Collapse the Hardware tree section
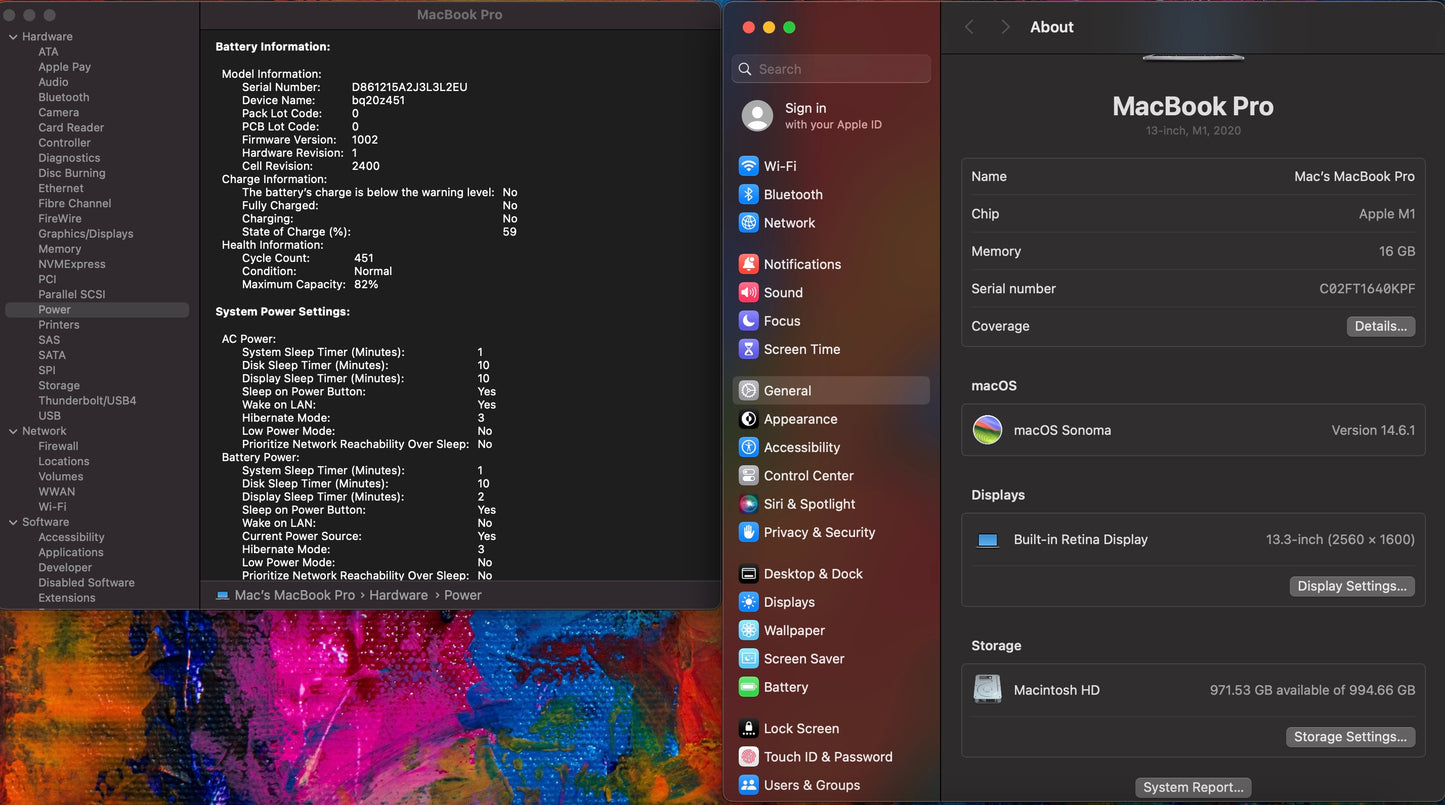The width and height of the screenshot is (1445, 805). click(x=13, y=37)
